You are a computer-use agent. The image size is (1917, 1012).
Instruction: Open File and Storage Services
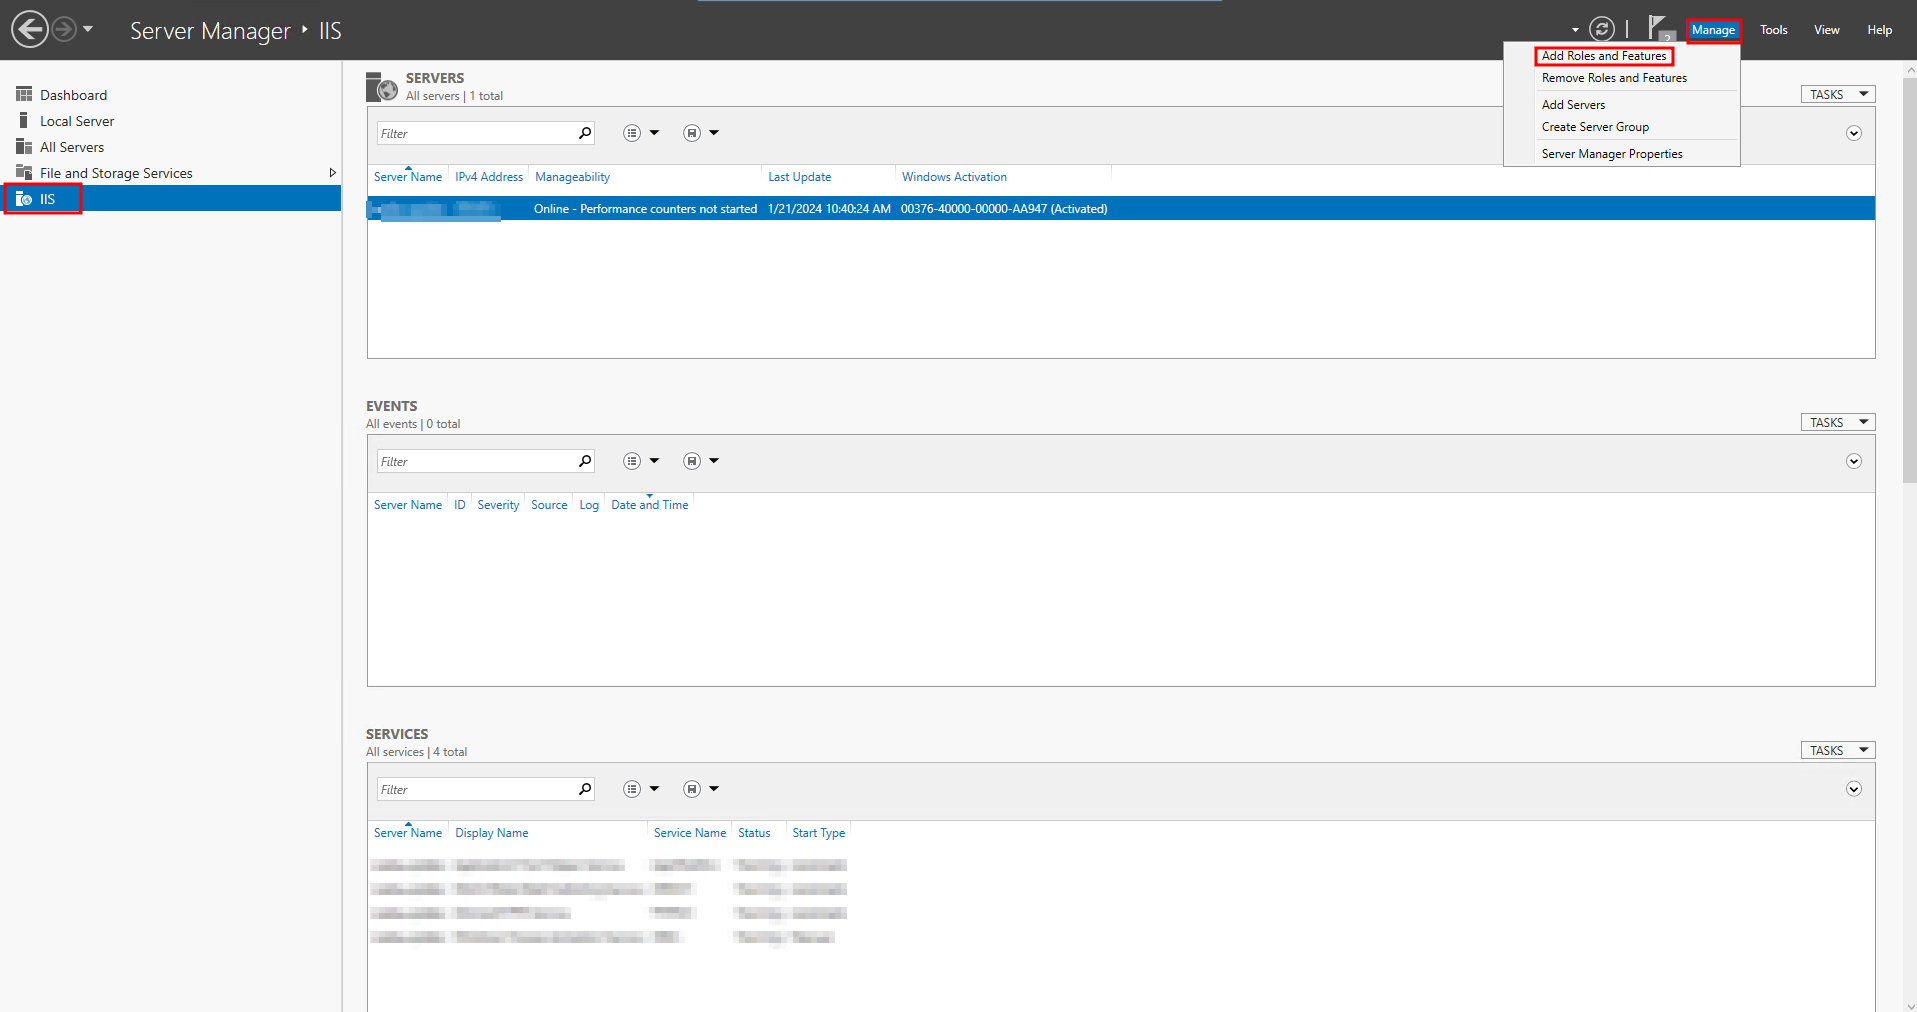click(x=116, y=173)
